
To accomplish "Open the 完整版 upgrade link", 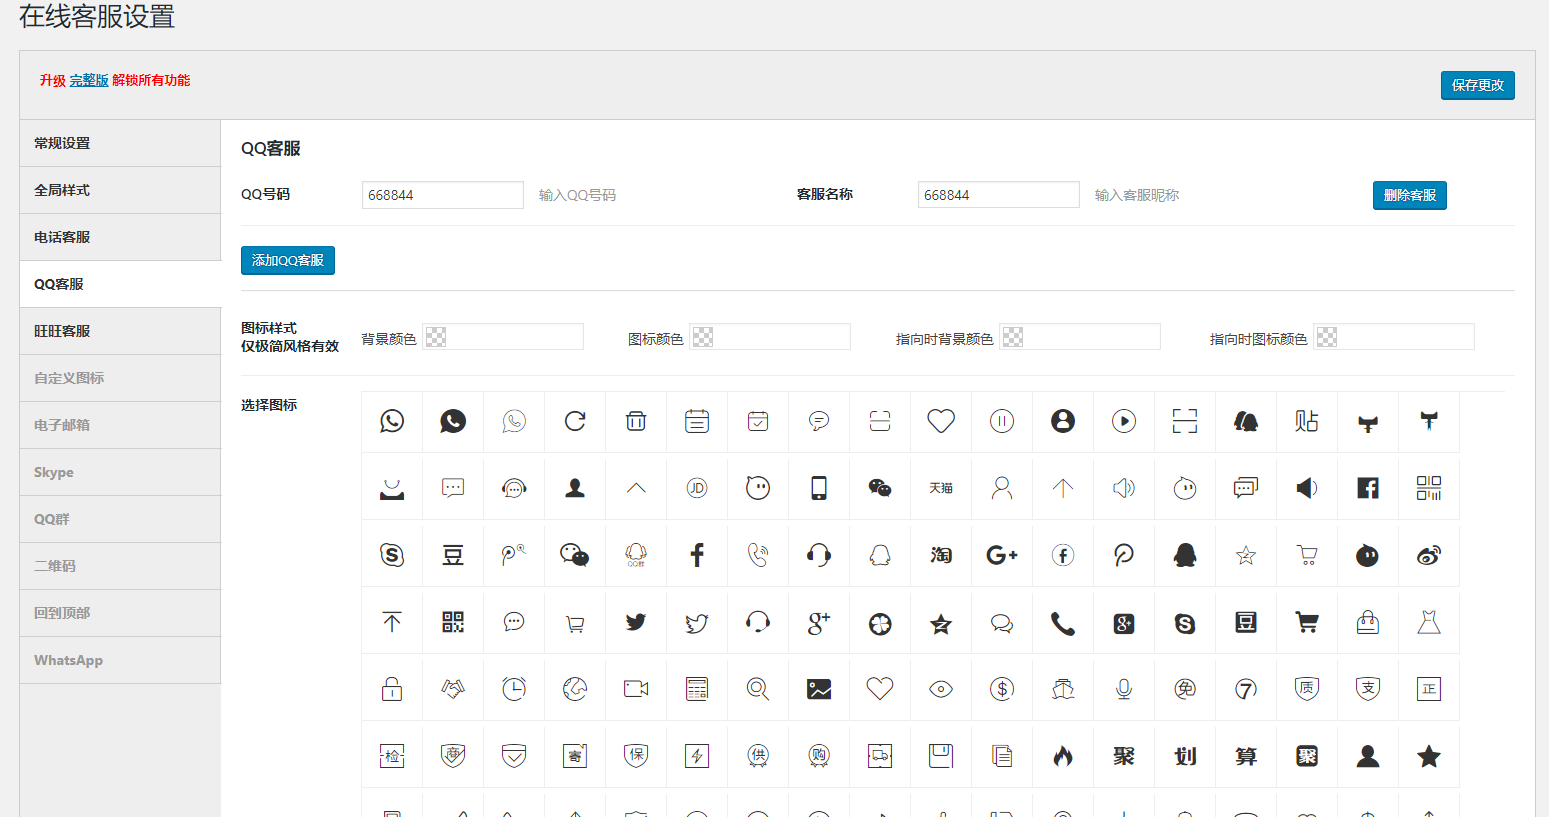I will pos(89,80).
